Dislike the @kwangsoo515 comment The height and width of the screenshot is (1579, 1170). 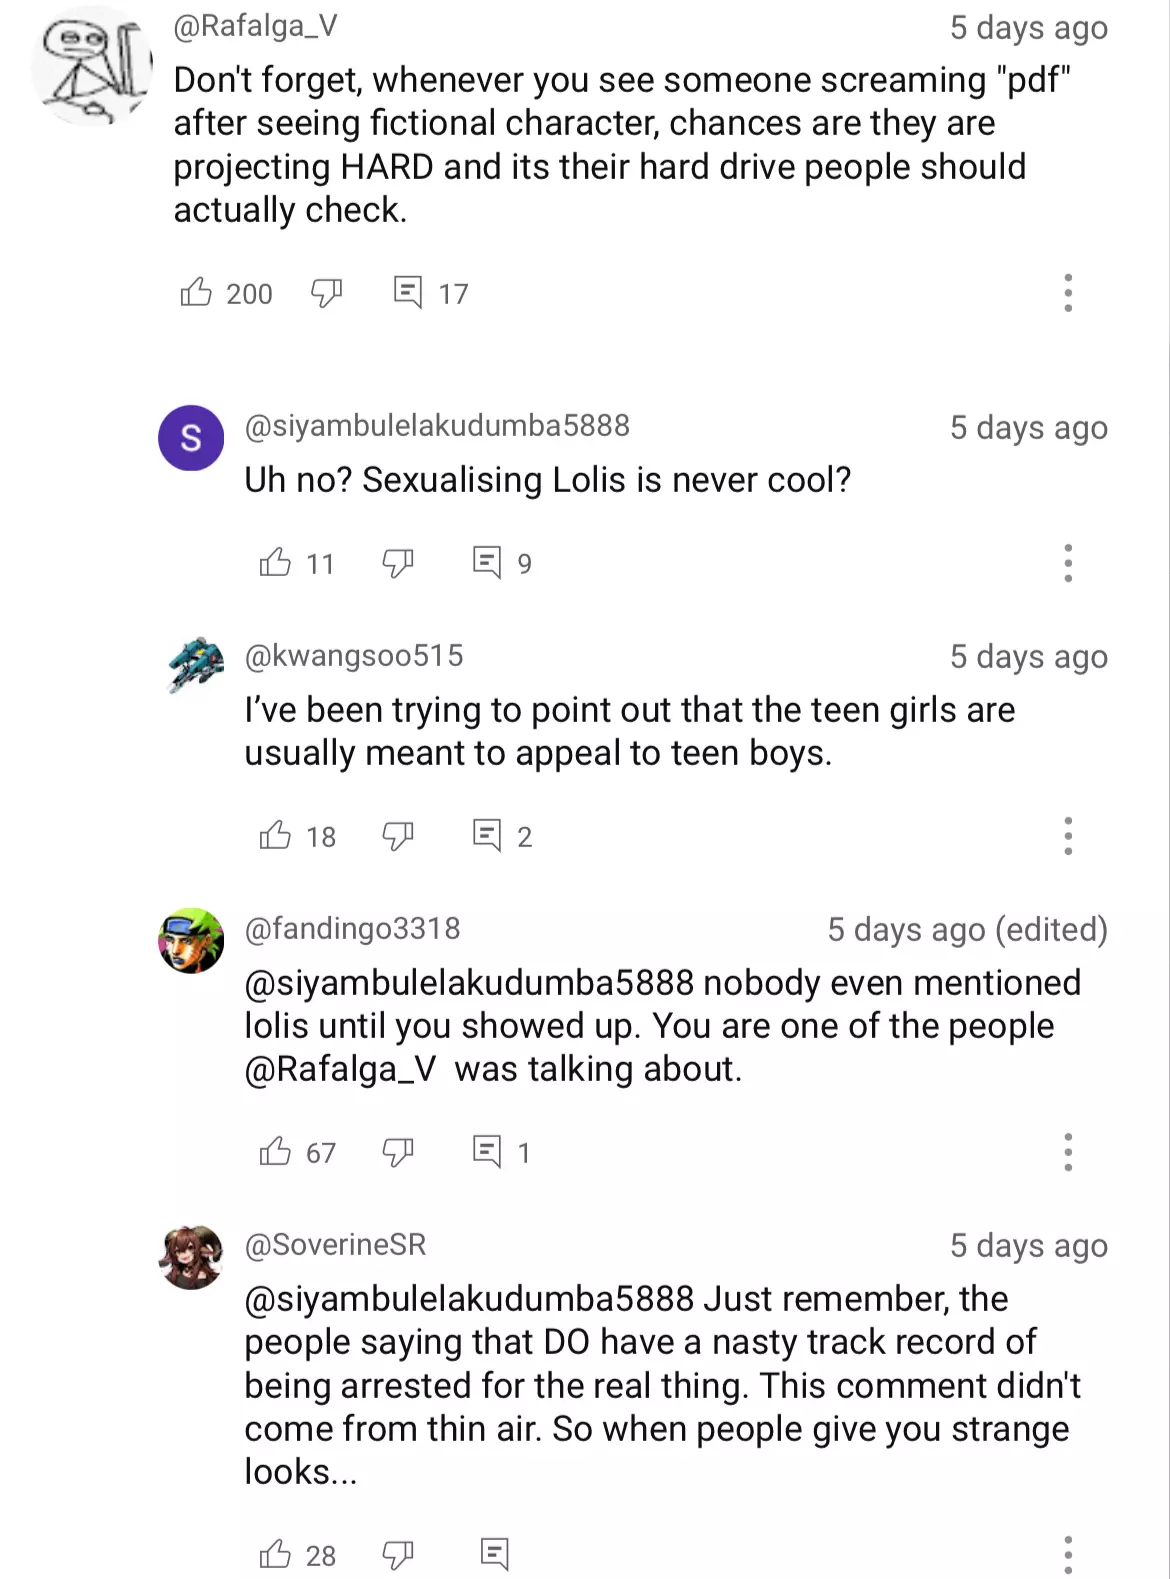click(398, 836)
